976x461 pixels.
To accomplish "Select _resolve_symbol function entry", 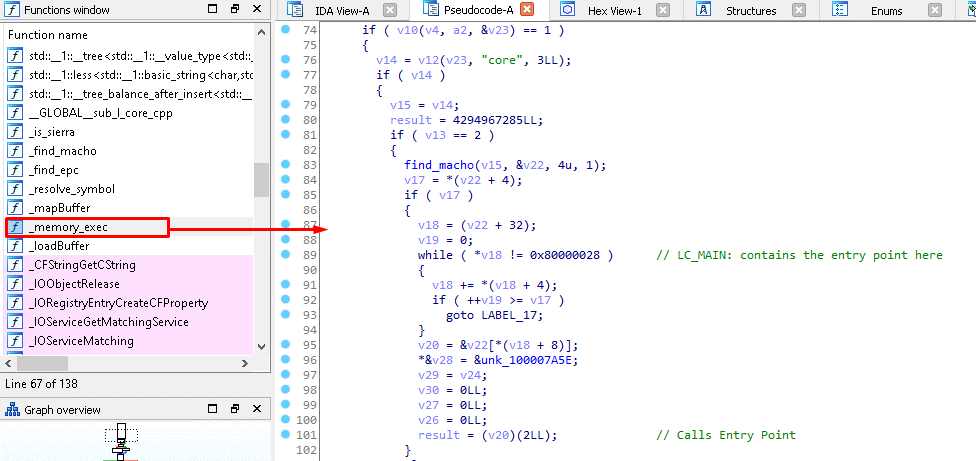I will [71, 189].
